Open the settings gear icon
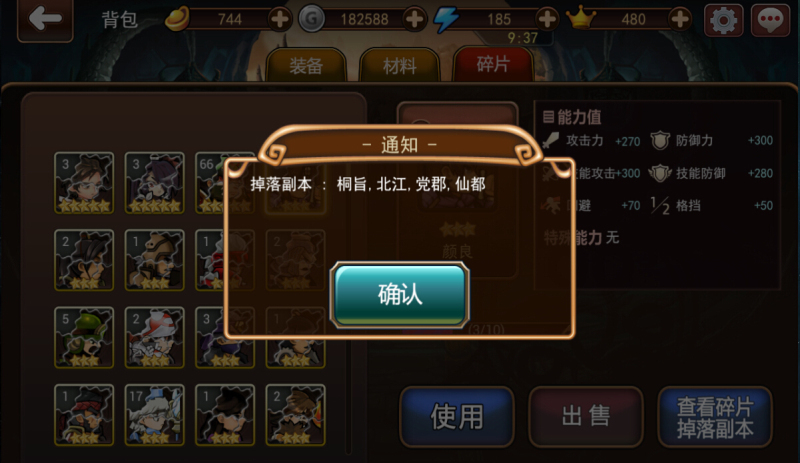This screenshot has height=463, width=800. pyautogui.click(x=723, y=20)
